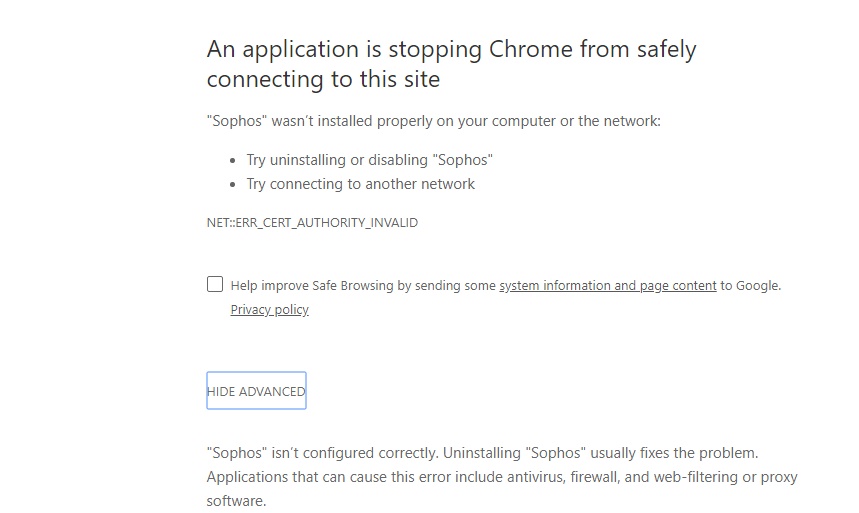Click the final word 'software.' in the paragraph

[x=236, y=501]
